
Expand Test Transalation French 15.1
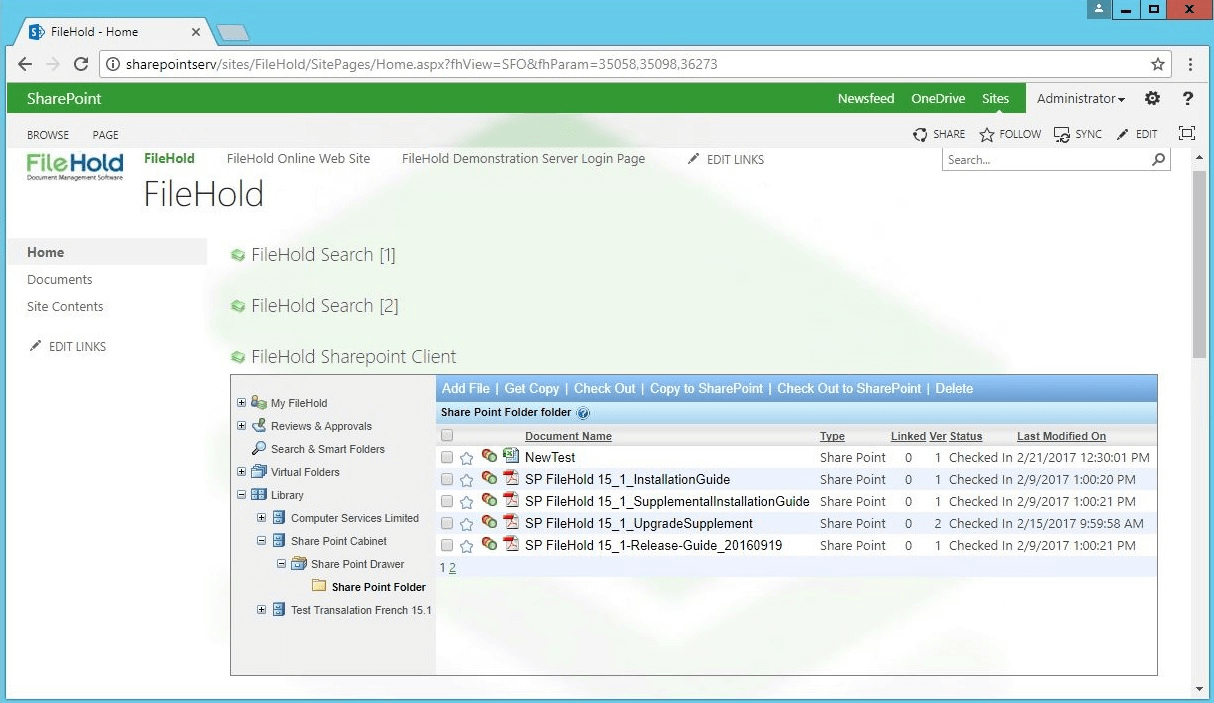pos(261,610)
